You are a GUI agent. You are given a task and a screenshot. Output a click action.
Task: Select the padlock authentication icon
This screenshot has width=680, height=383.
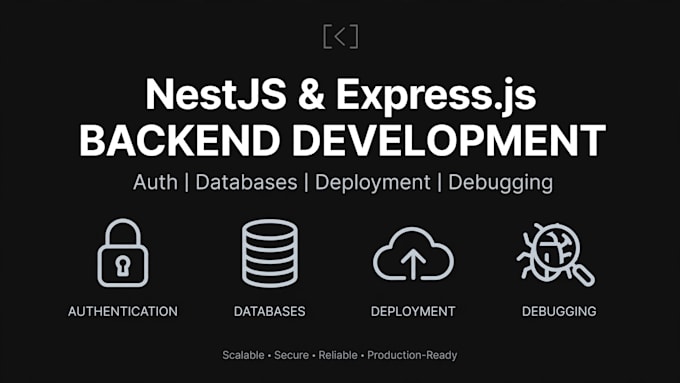pyautogui.click(x=123, y=253)
